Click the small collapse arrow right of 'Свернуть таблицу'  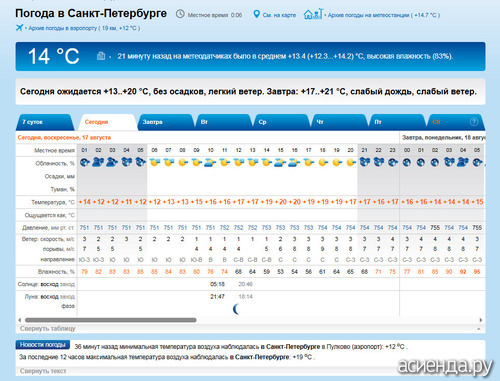[479, 329]
